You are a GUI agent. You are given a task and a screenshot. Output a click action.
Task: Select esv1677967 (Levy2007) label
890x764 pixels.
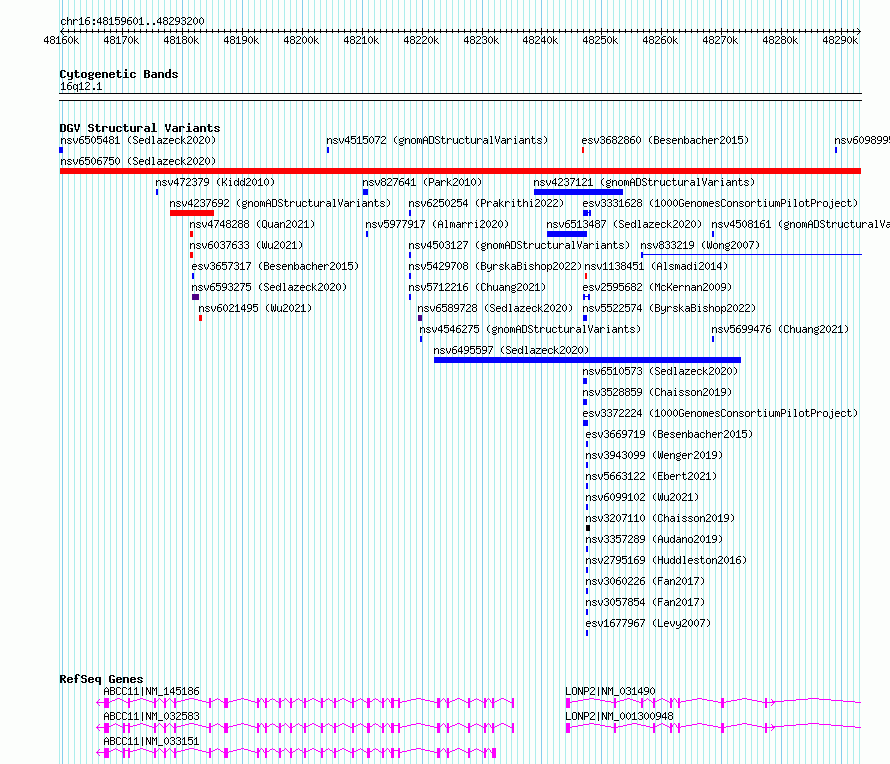click(x=648, y=623)
